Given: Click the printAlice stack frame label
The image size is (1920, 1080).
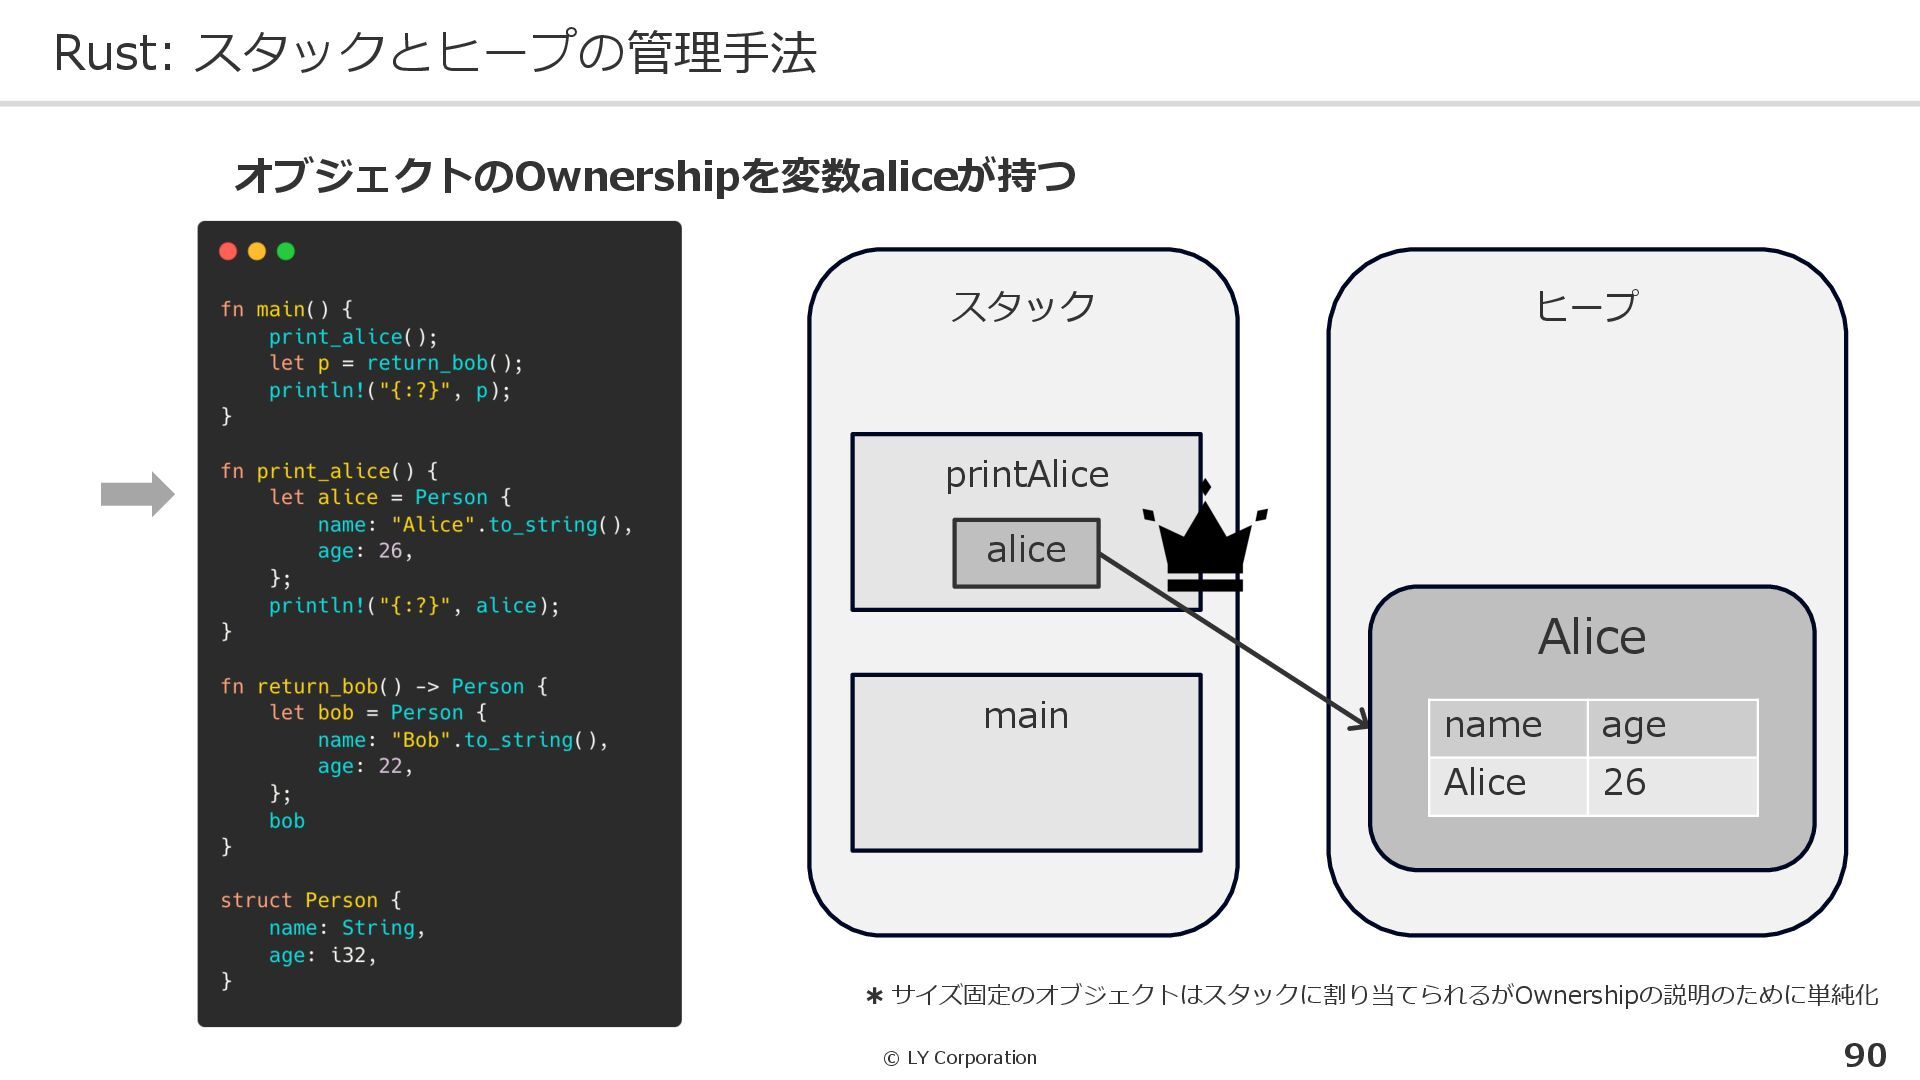Looking at the screenshot, I should point(1027,474).
